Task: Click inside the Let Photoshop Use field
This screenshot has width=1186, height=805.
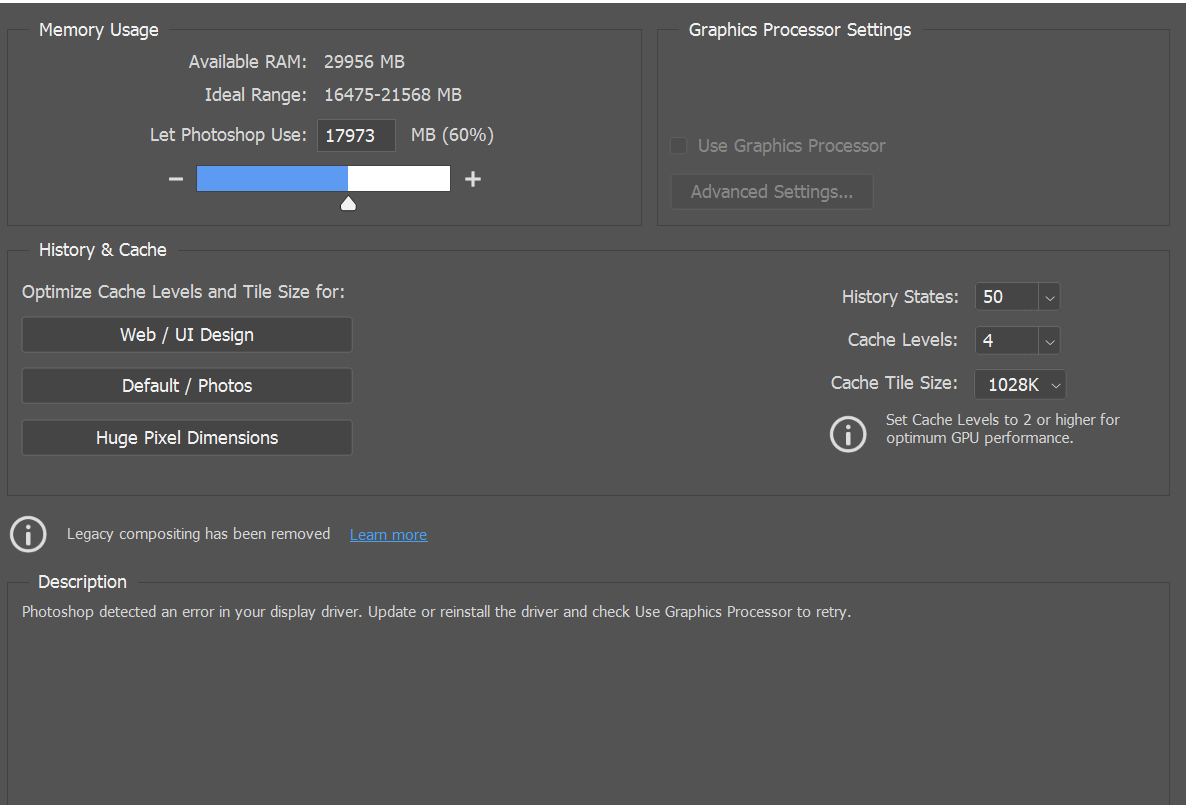Action: (x=356, y=134)
